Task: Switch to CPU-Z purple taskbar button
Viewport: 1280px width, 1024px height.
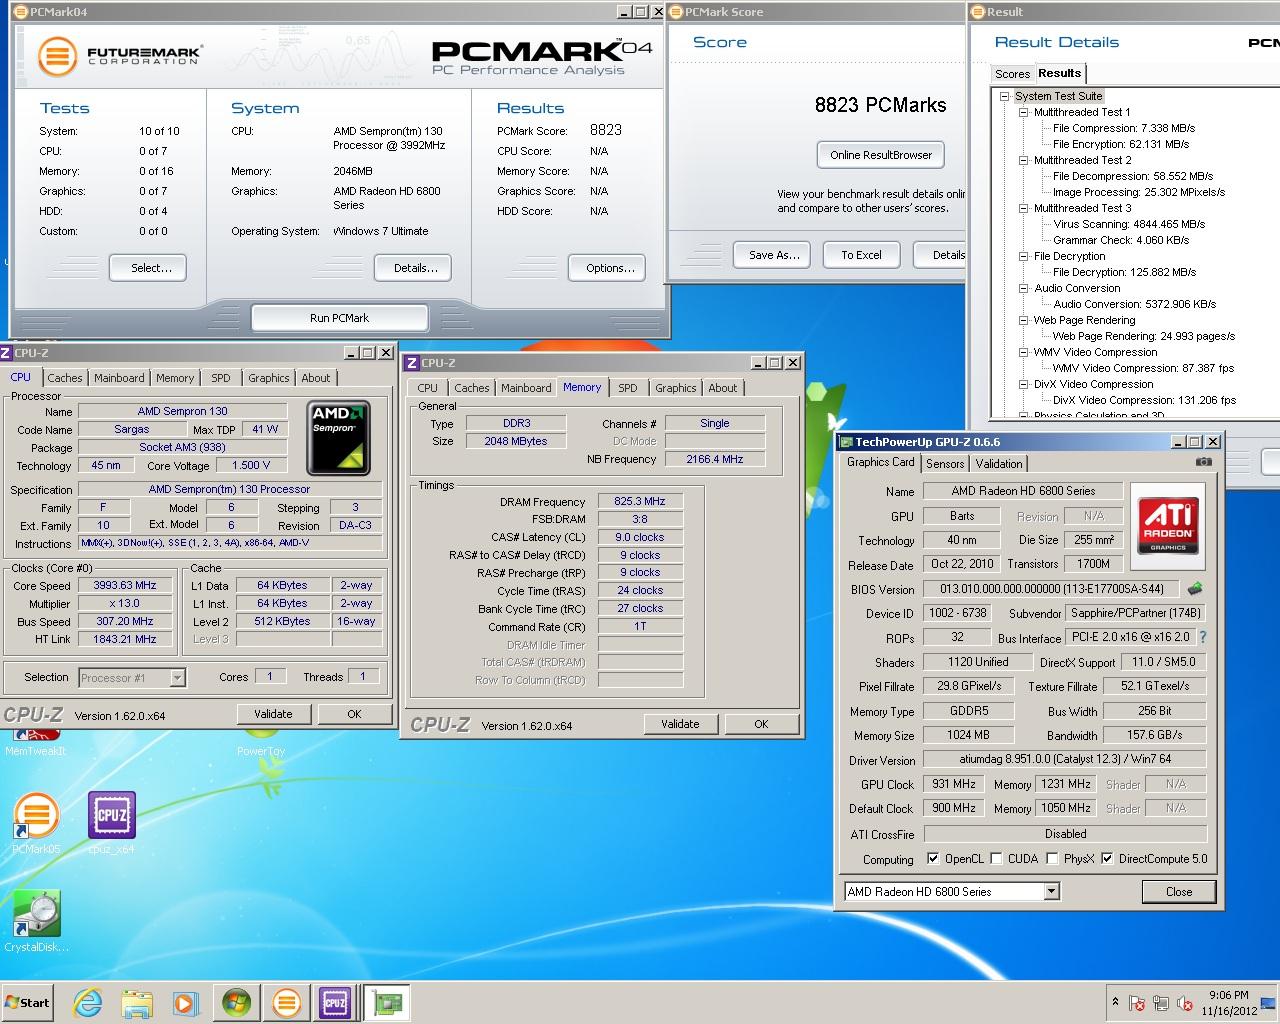Action: click(334, 1003)
